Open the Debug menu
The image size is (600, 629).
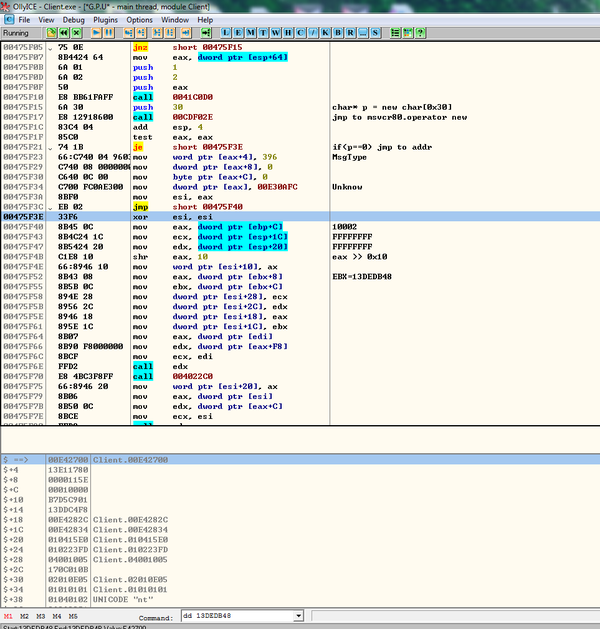(x=74, y=20)
